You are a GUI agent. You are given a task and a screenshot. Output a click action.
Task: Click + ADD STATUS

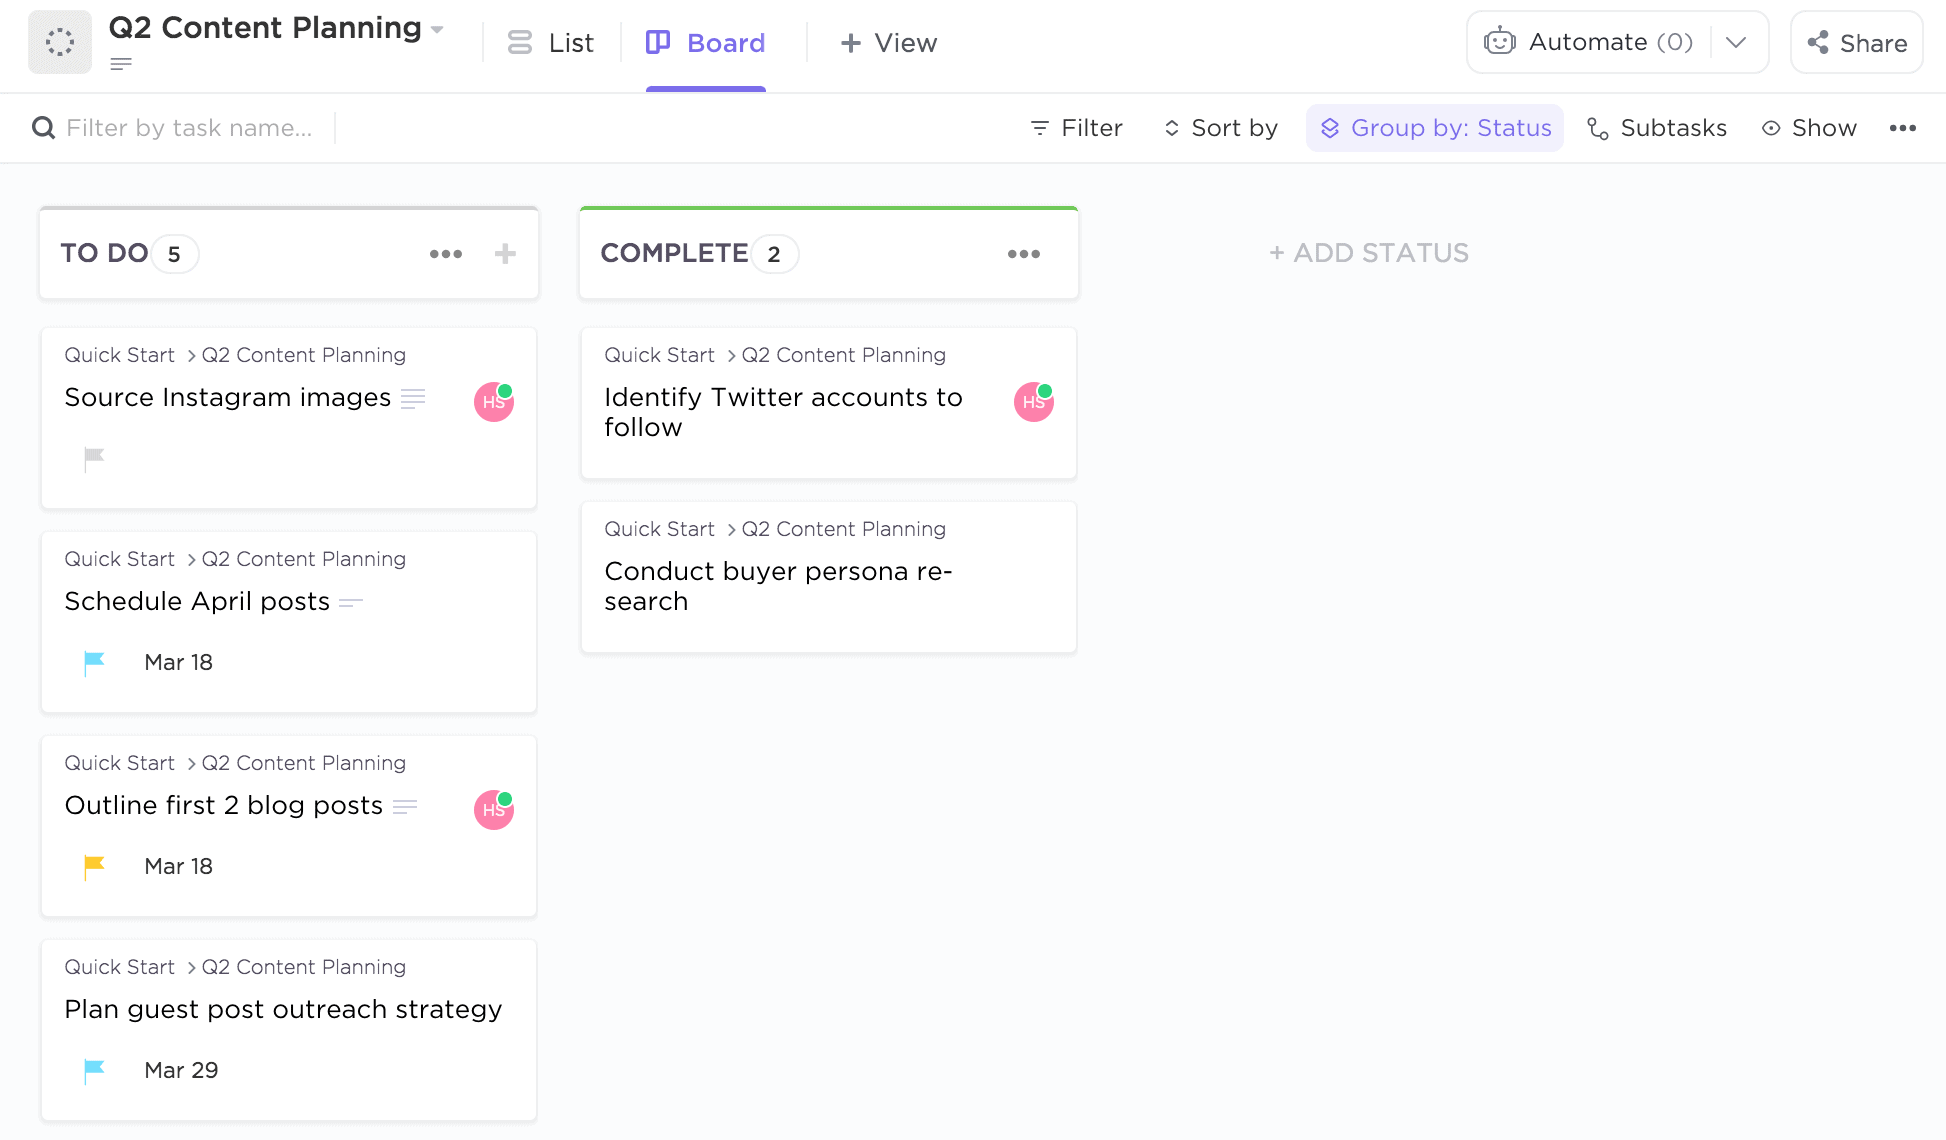(1369, 253)
